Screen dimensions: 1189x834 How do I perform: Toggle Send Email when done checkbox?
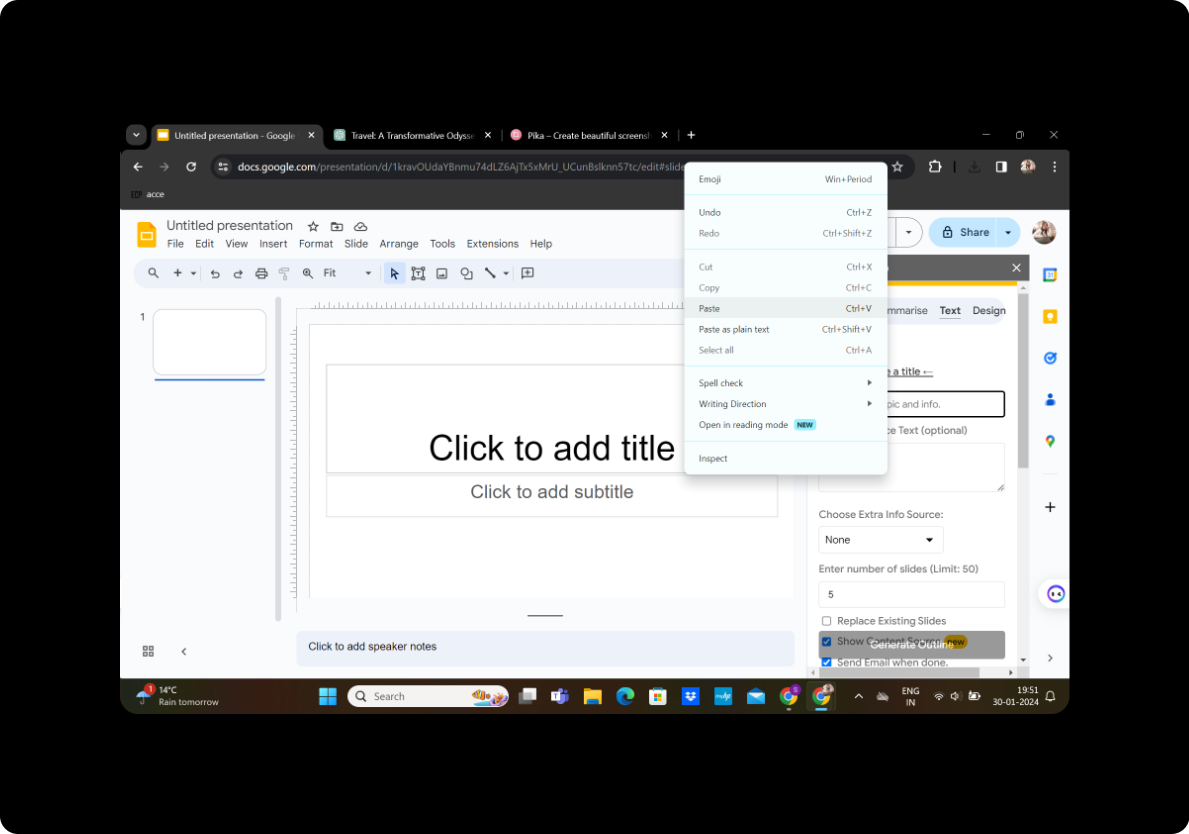(827, 663)
